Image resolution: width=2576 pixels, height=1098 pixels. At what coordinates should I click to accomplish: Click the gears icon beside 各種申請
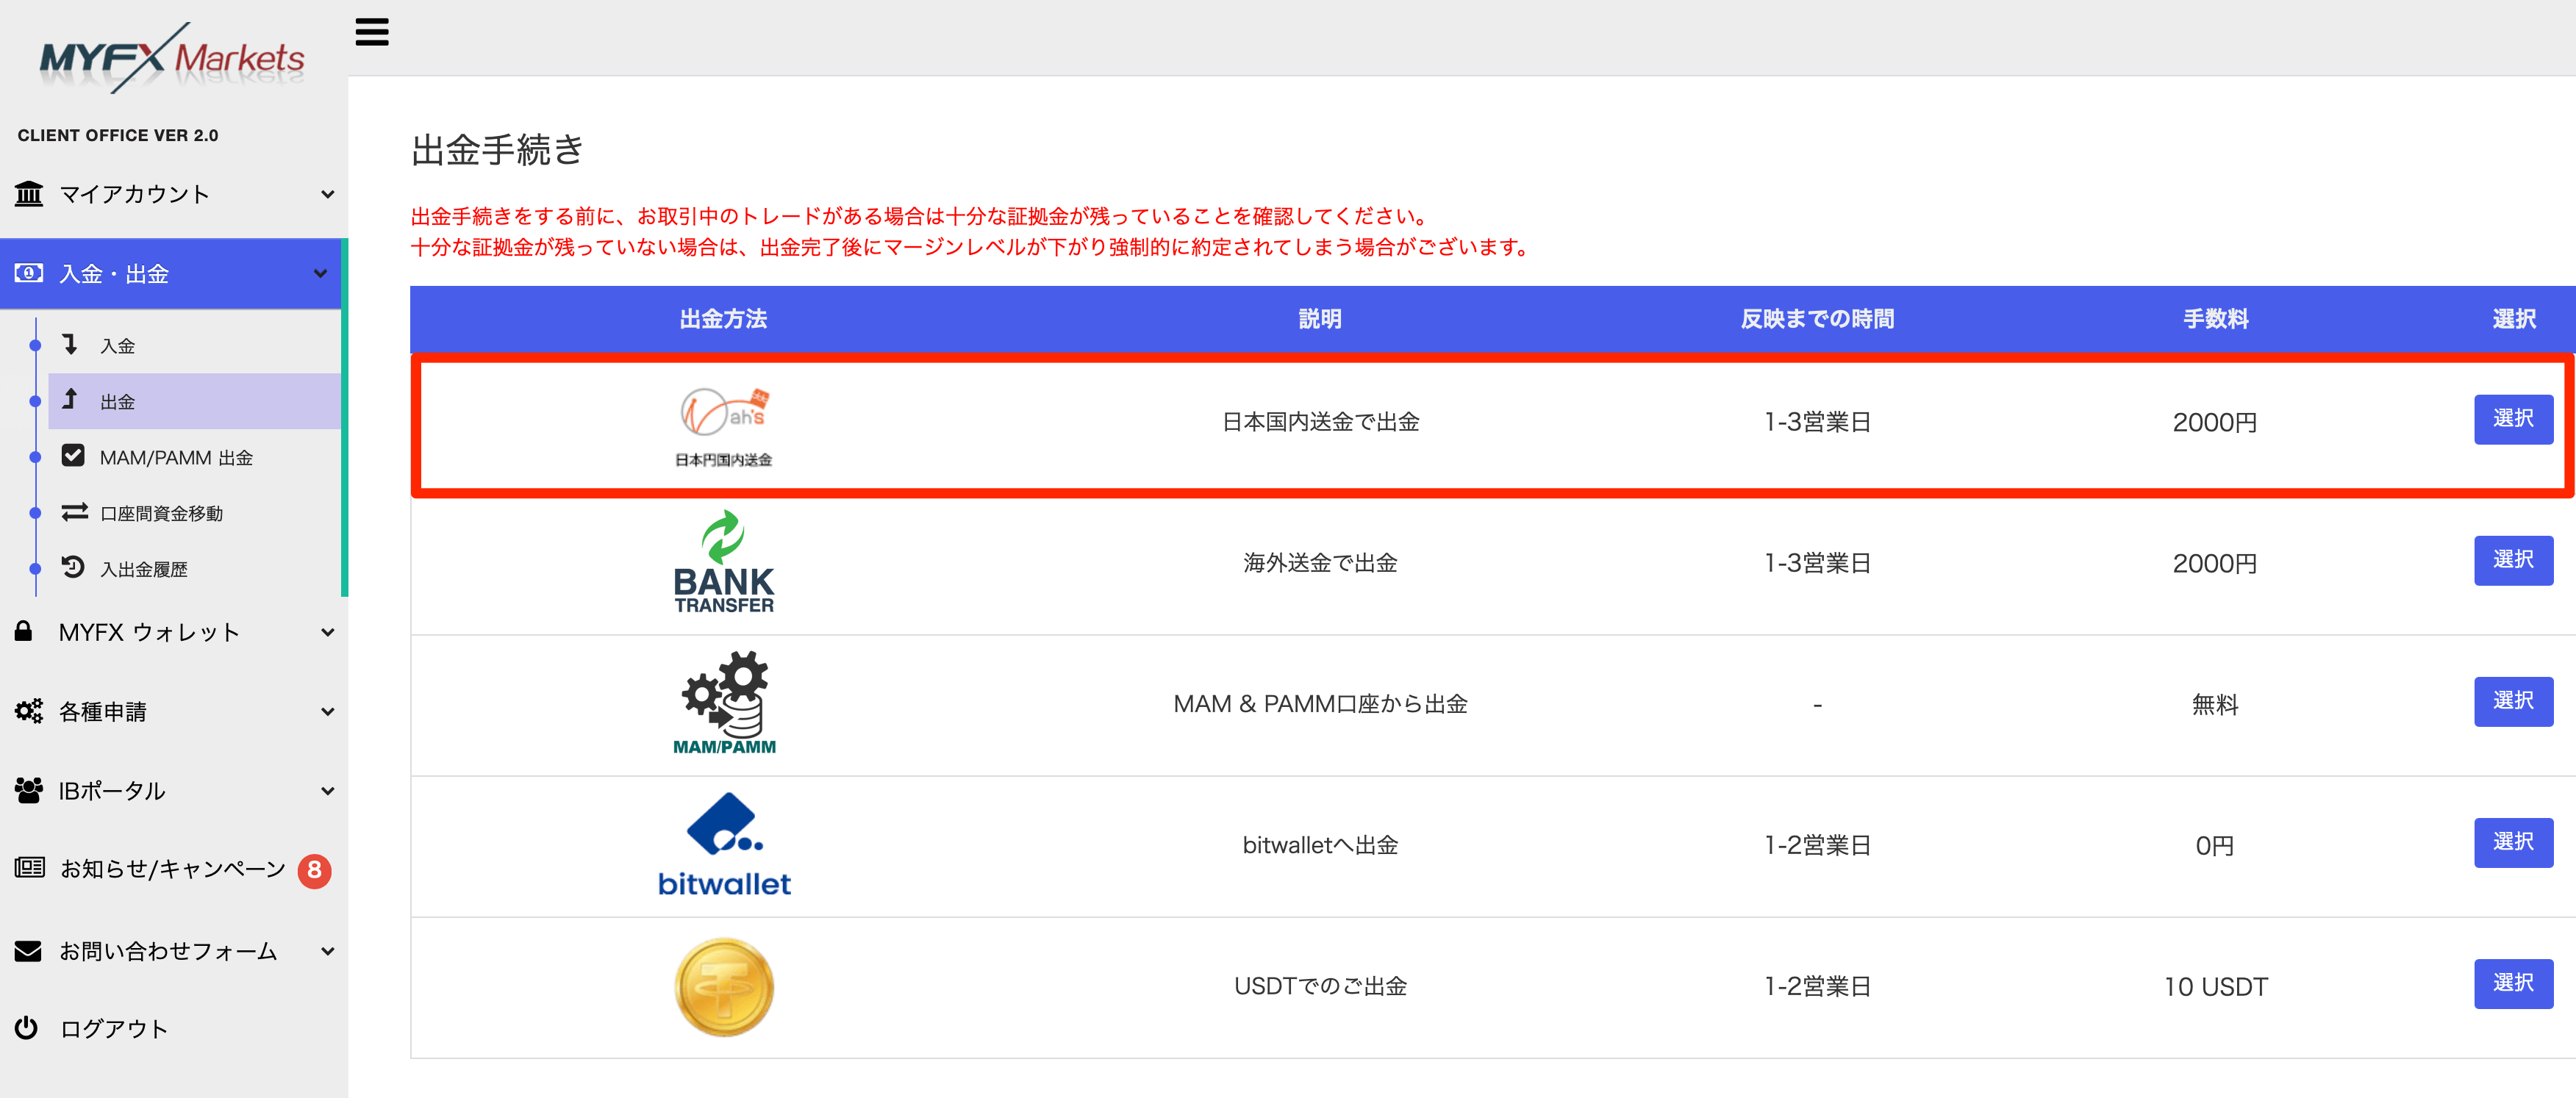click(x=29, y=711)
